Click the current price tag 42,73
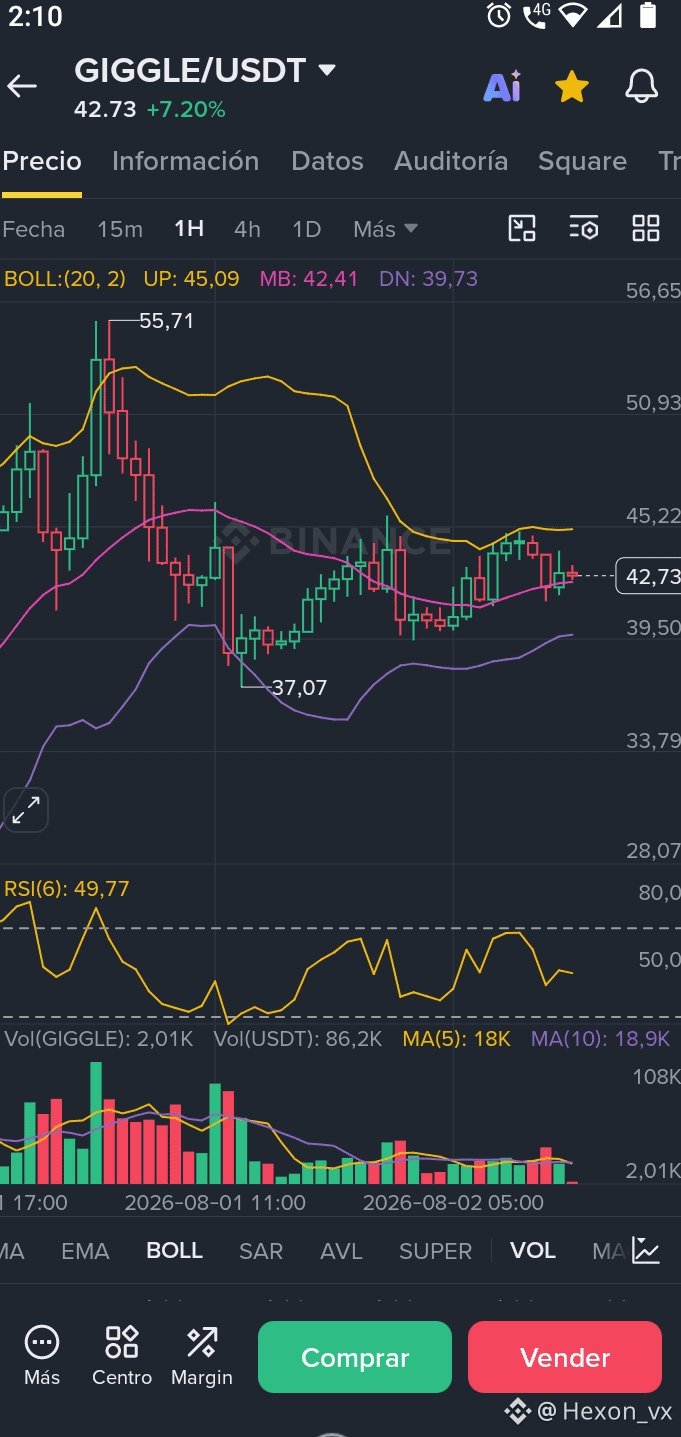Viewport: 681px width, 1437px height. coord(648,576)
